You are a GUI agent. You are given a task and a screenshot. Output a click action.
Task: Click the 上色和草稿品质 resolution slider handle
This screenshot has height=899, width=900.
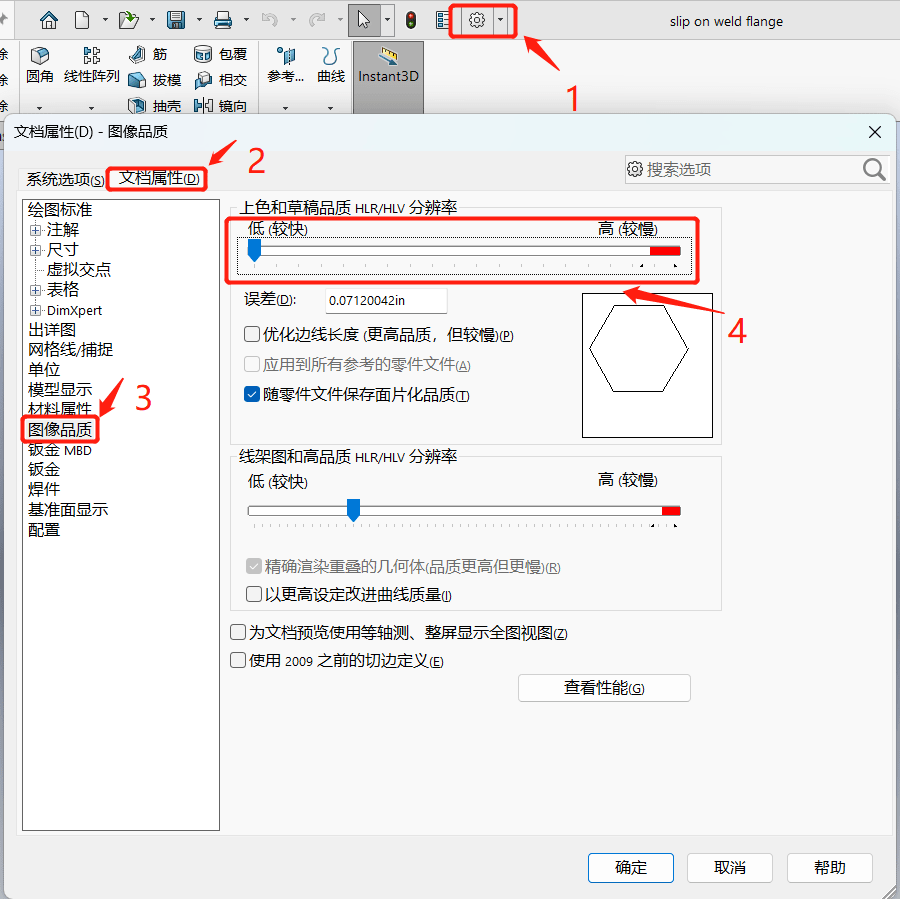[254, 250]
